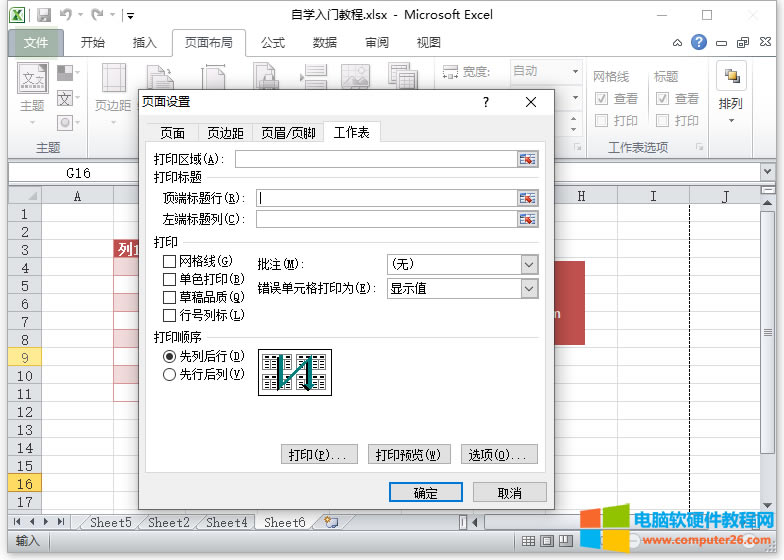Open the 排列 arrange dropdown in ribbon
This screenshot has height=560, width=784.
pos(731,104)
